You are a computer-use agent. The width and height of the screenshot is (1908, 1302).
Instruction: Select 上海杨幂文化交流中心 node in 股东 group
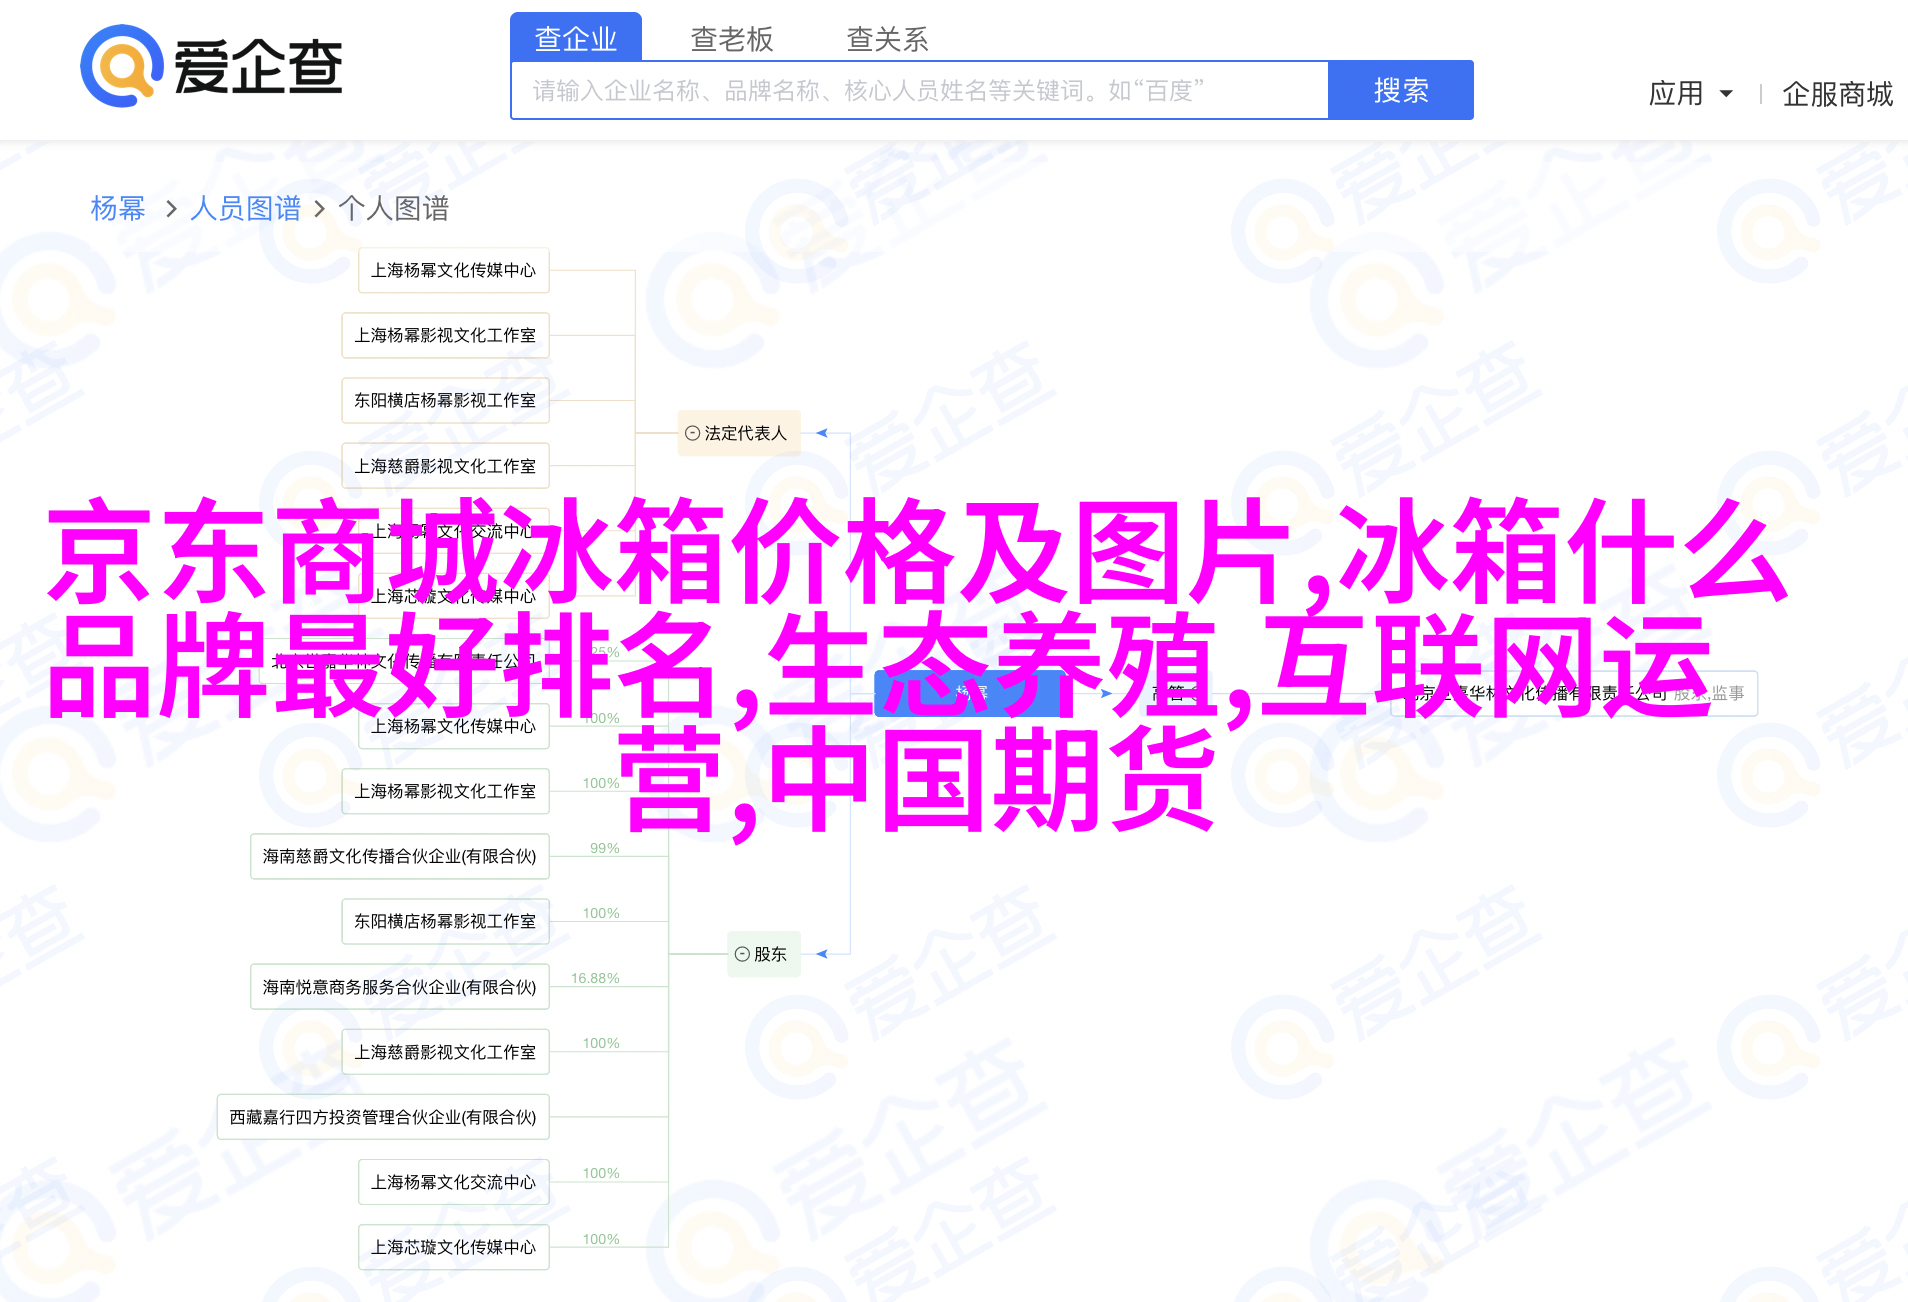[x=454, y=1182]
